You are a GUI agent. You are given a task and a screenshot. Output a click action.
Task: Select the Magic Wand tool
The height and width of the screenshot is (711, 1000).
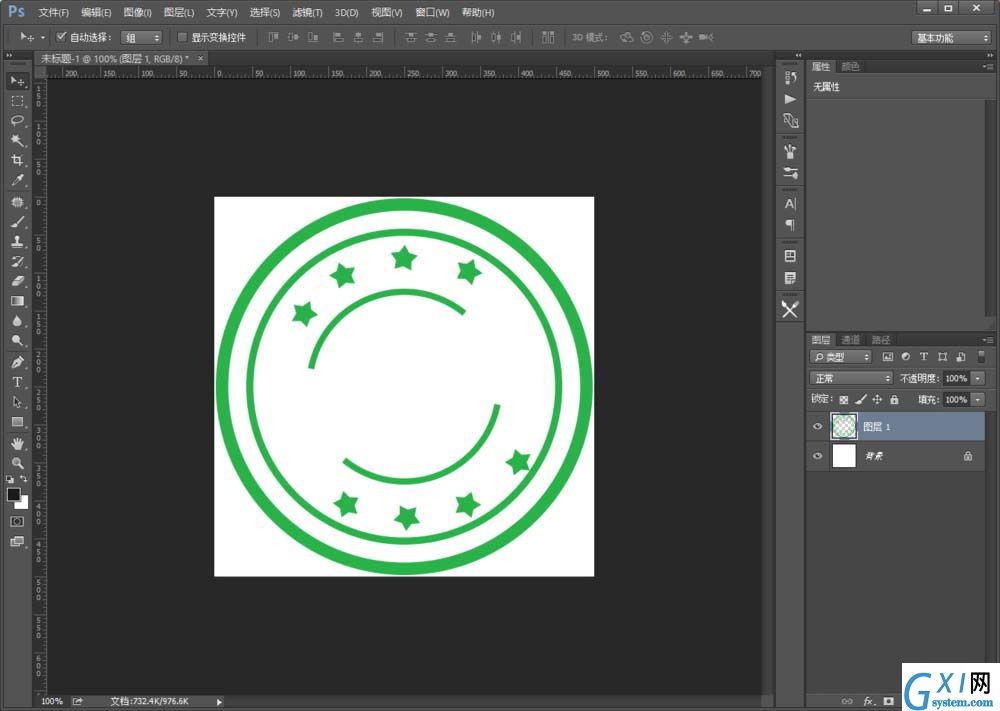(x=17, y=140)
